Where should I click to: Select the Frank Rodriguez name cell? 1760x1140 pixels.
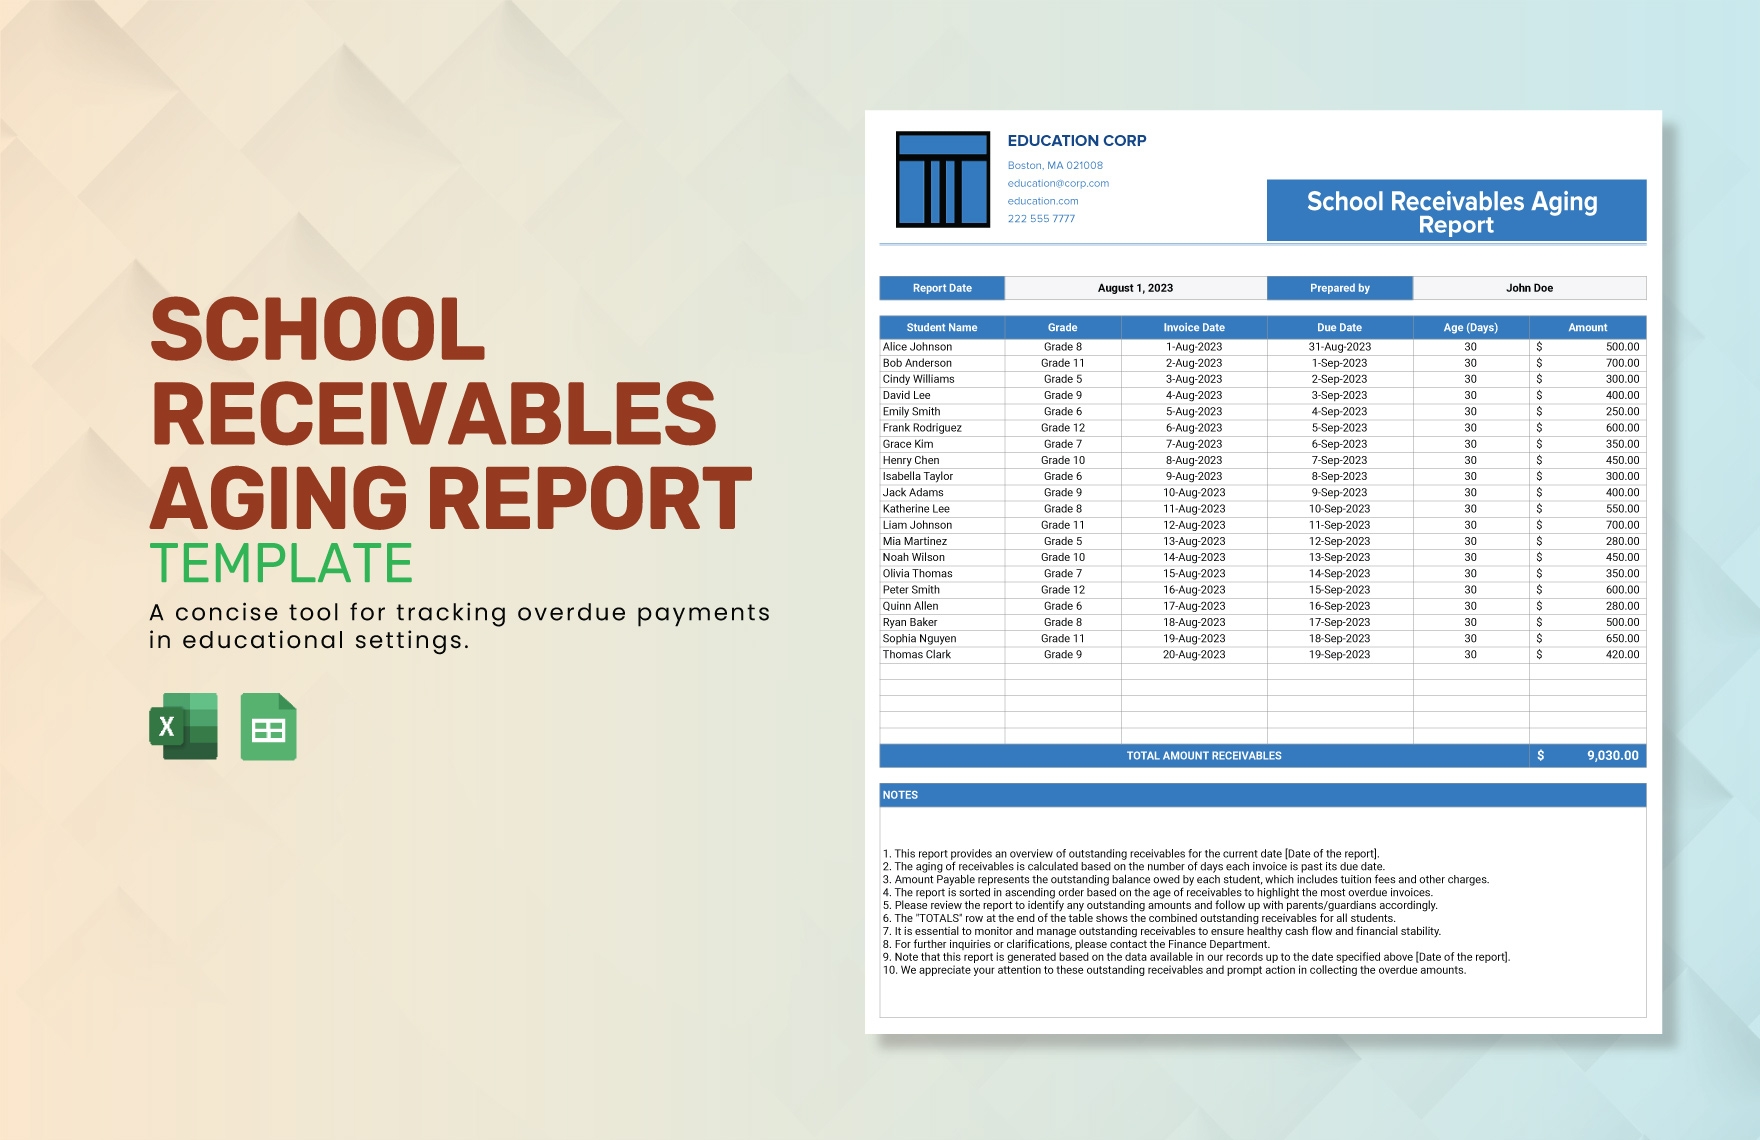(942, 428)
